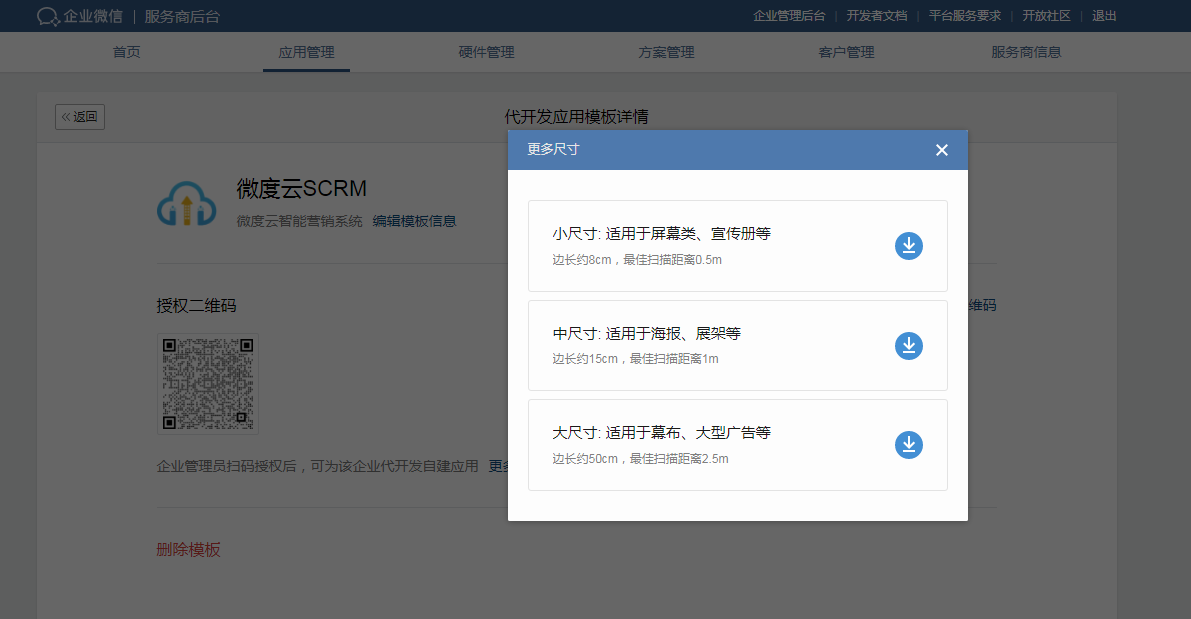Click the 企业微信 logo icon
The image size is (1191, 619).
tap(48, 16)
